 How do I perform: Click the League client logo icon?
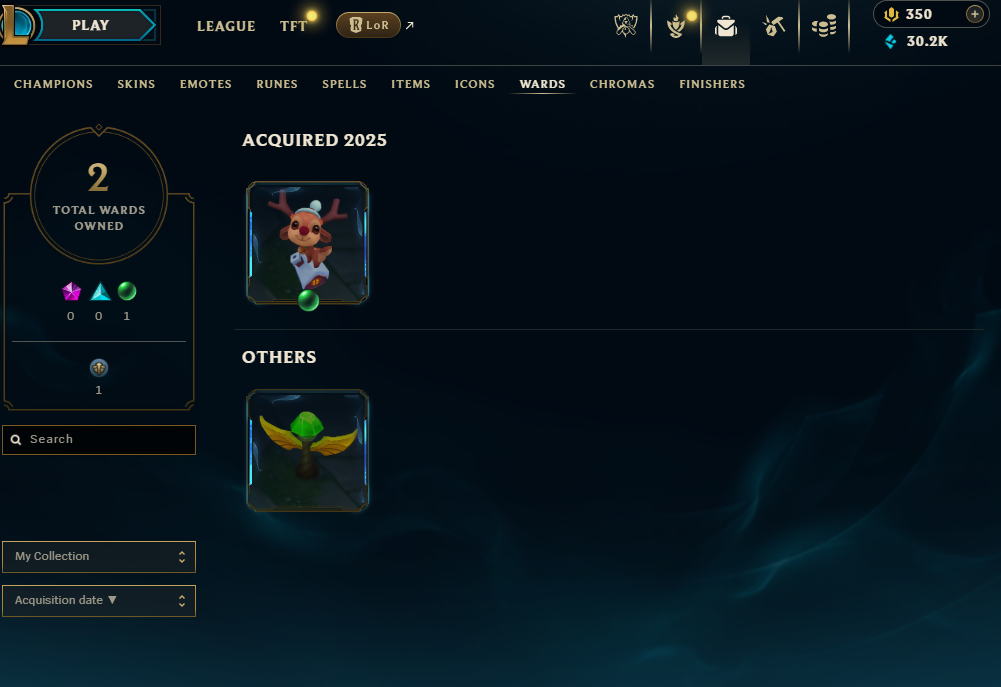click(15, 24)
